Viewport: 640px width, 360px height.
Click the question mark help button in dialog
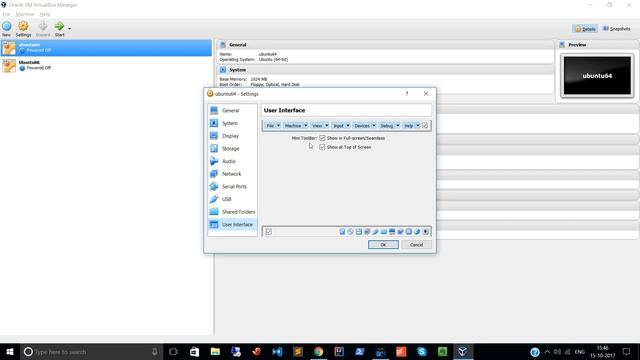coord(407,93)
